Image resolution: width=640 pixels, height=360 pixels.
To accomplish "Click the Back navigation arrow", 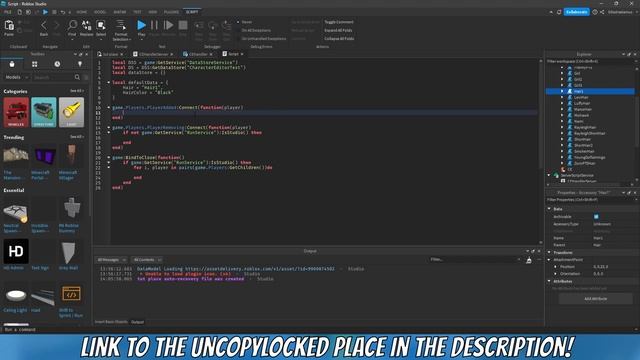I will (x=44, y=26).
